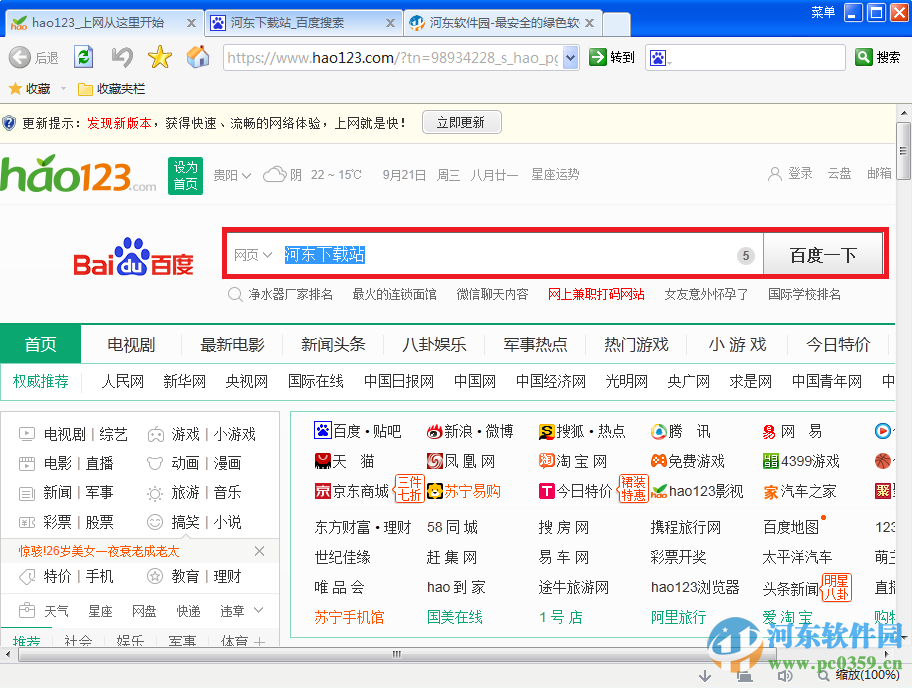Click the speaker icon in status bar
The width and height of the screenshot is (912, 688).
785,676
